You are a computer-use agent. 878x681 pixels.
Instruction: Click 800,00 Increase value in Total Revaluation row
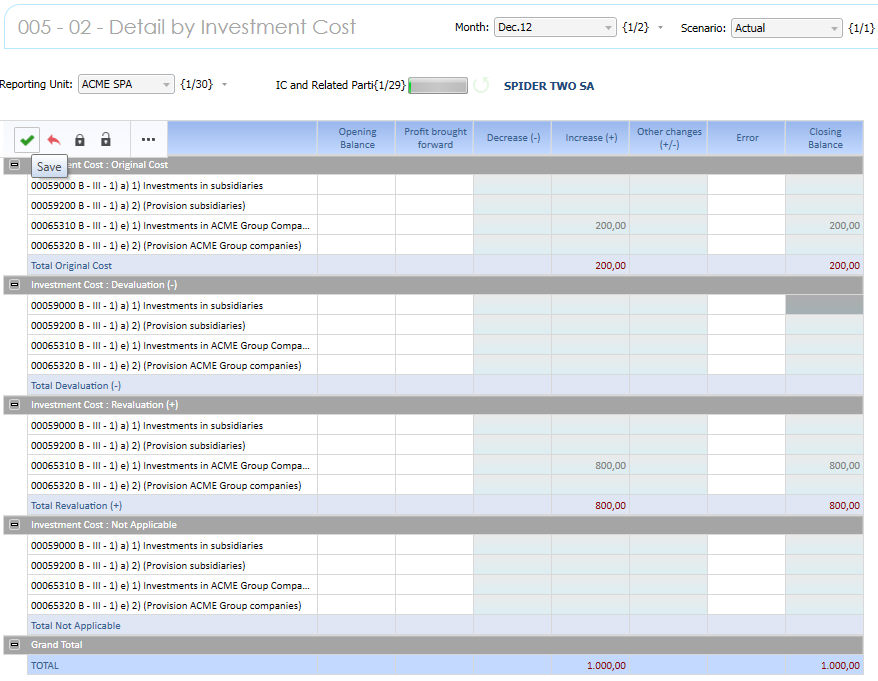pos(610,505)
